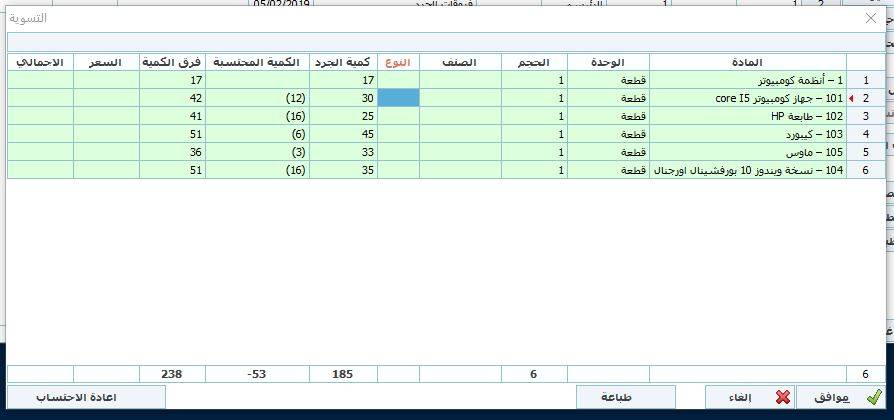Click the الصنف column header

(x=460, y=62)
